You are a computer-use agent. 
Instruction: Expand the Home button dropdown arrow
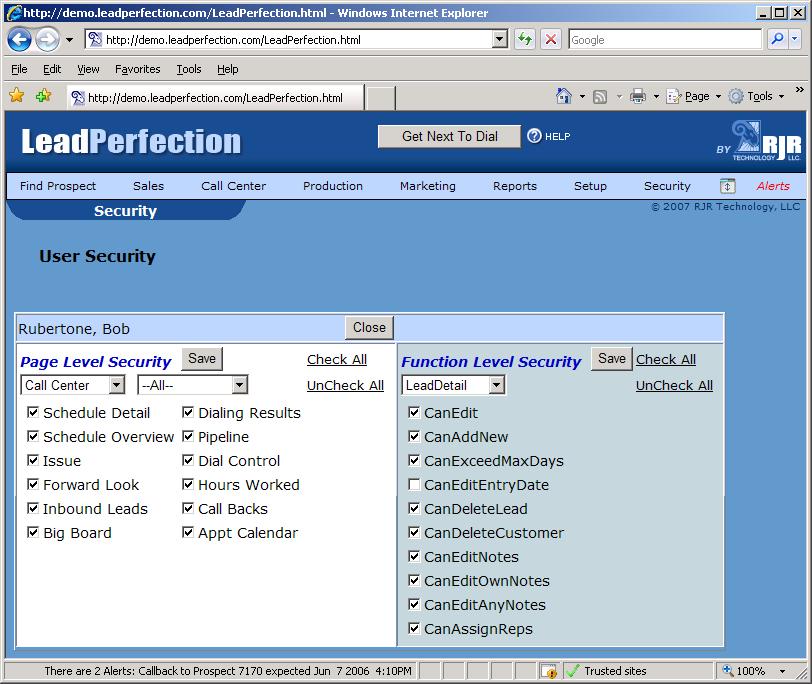pos(582,96)
